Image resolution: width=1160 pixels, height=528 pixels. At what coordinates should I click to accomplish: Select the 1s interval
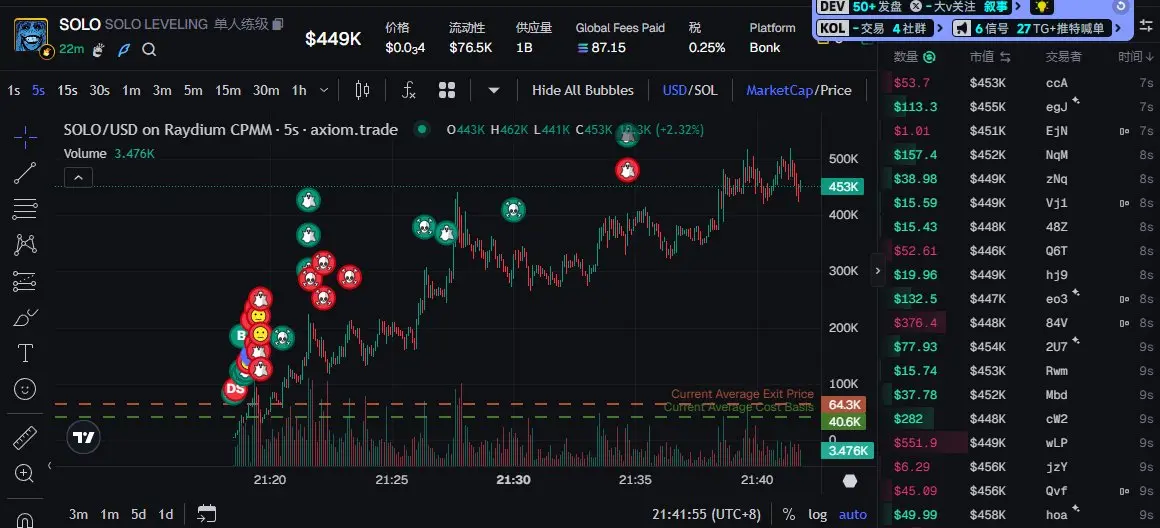pyautogui.click(x=13, y=90)
